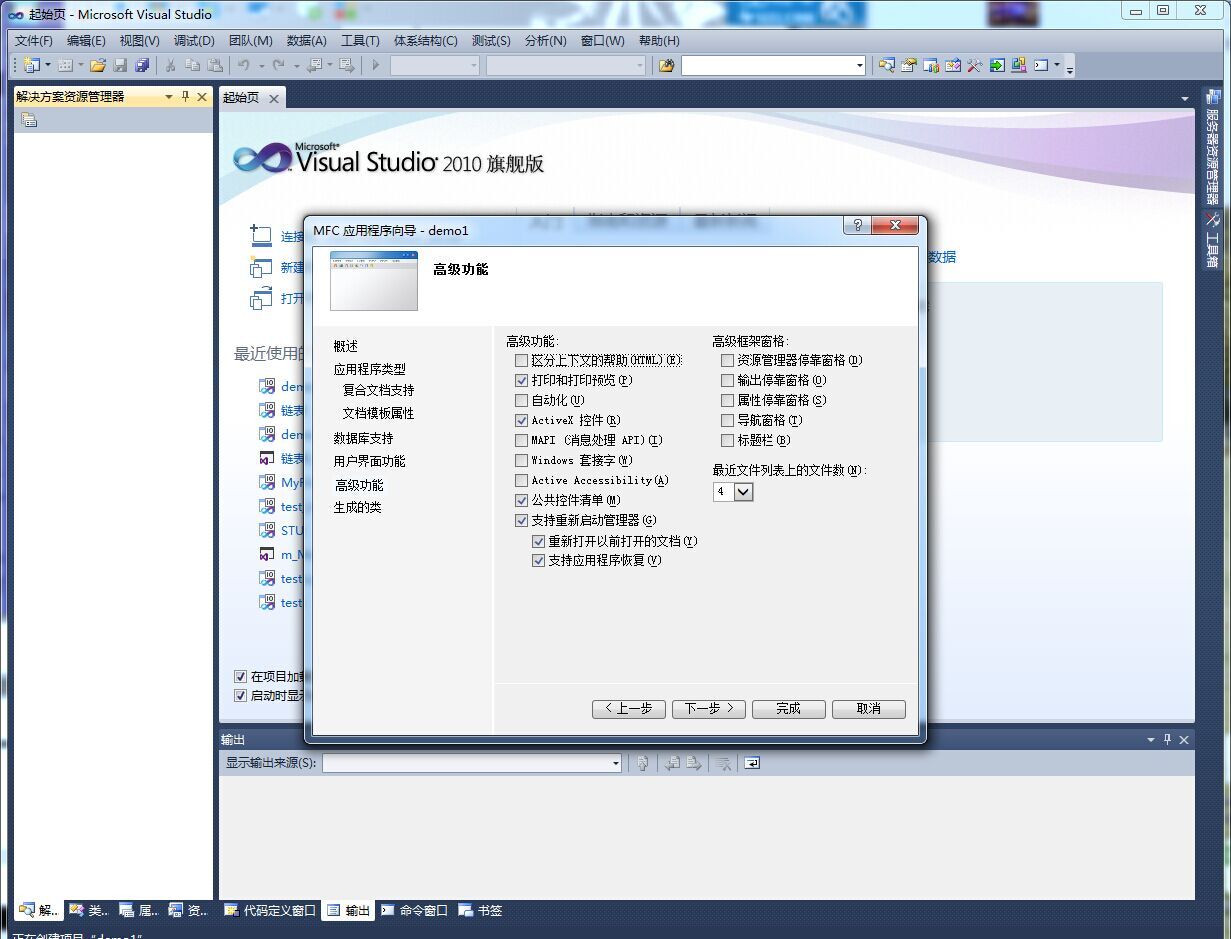Click the Add New Item toolbar icon

tap(65, 65)
